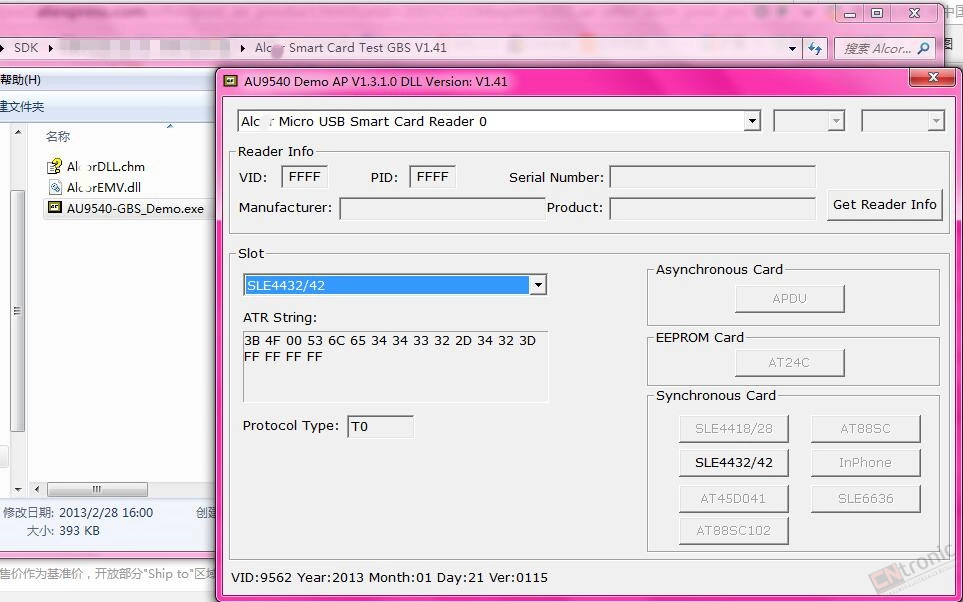Select the AU9540-GBS_Demo.exe file icon
The image size is (963, 602).
pyautogui.click(x=55, y=208)
